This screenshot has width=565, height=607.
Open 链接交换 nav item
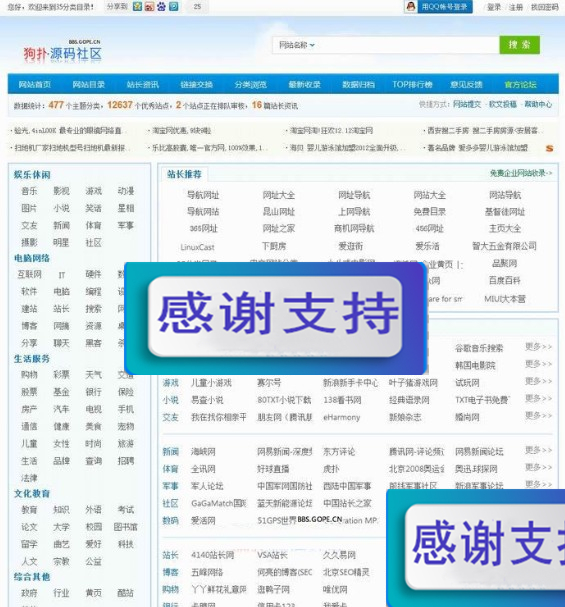pyautogui.click(x=197, y=84)
